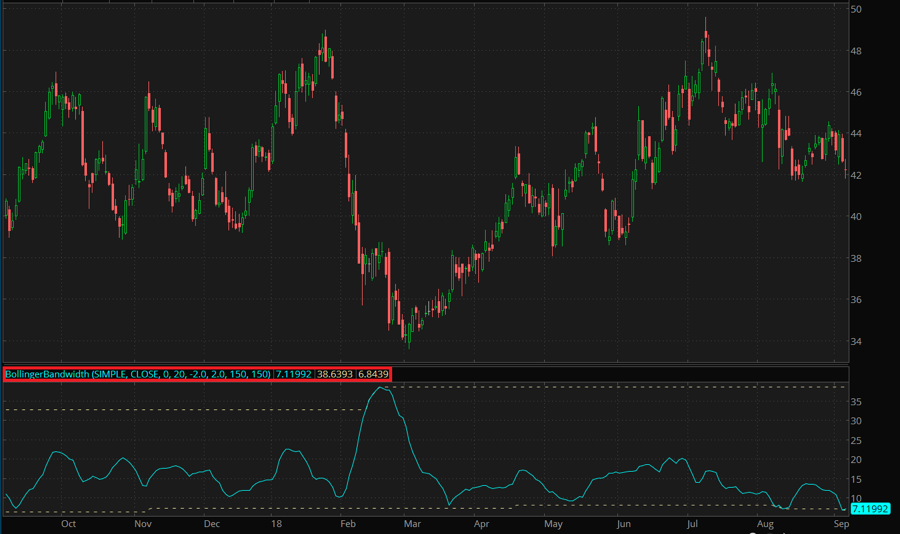Click the 18 year label on the time axis
The height and width of the screenshot is (534, 900).
pyautogui.click(x=275, y=523)
